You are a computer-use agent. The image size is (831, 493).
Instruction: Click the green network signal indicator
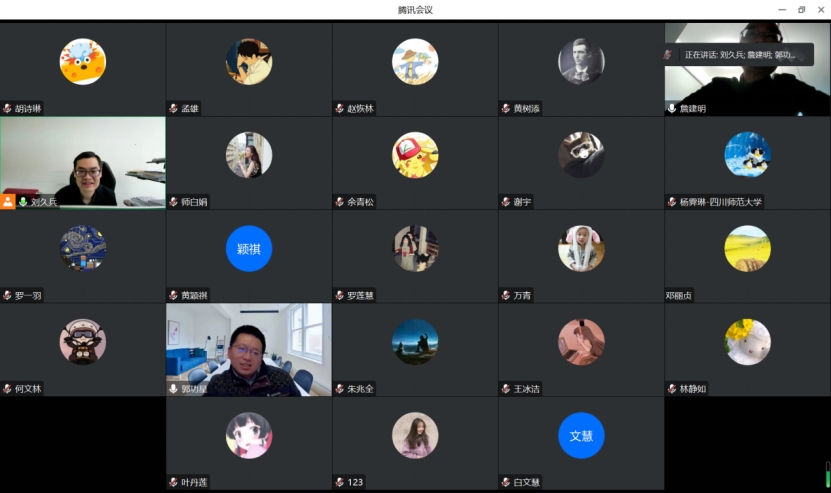826,479
